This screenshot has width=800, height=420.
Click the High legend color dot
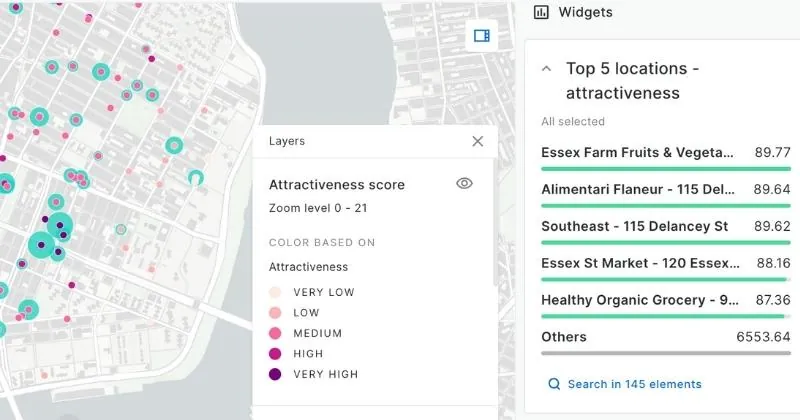click(x=275, y=354)
